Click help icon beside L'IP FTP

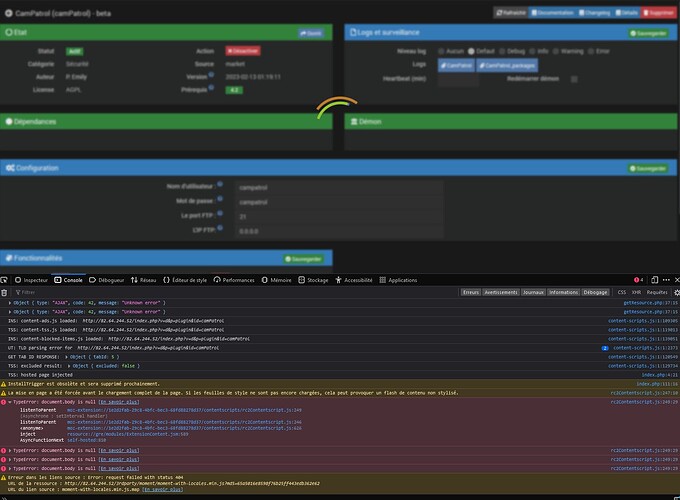point(220,228)
